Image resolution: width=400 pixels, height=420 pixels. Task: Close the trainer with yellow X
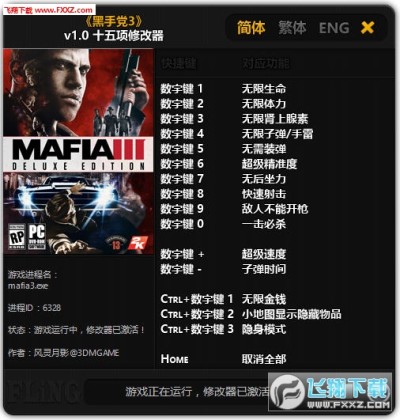(367, 28)
